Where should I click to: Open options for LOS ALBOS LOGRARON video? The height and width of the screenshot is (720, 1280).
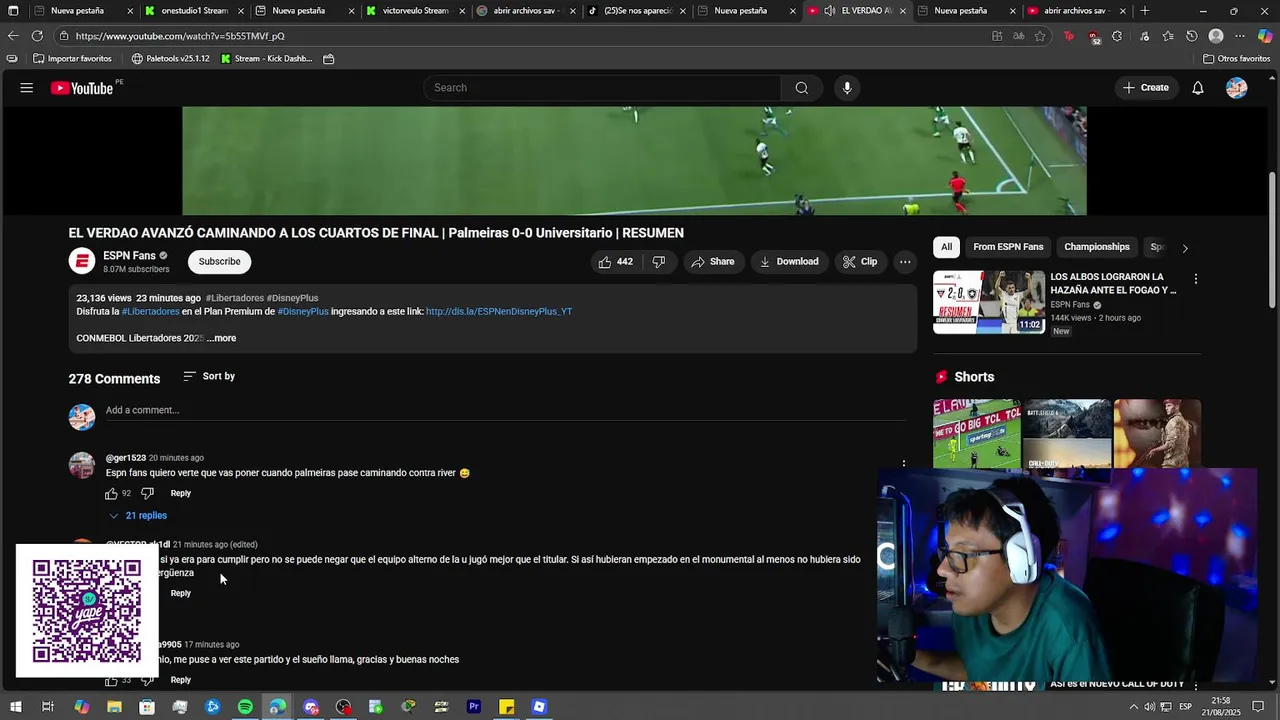point(1195,279)
